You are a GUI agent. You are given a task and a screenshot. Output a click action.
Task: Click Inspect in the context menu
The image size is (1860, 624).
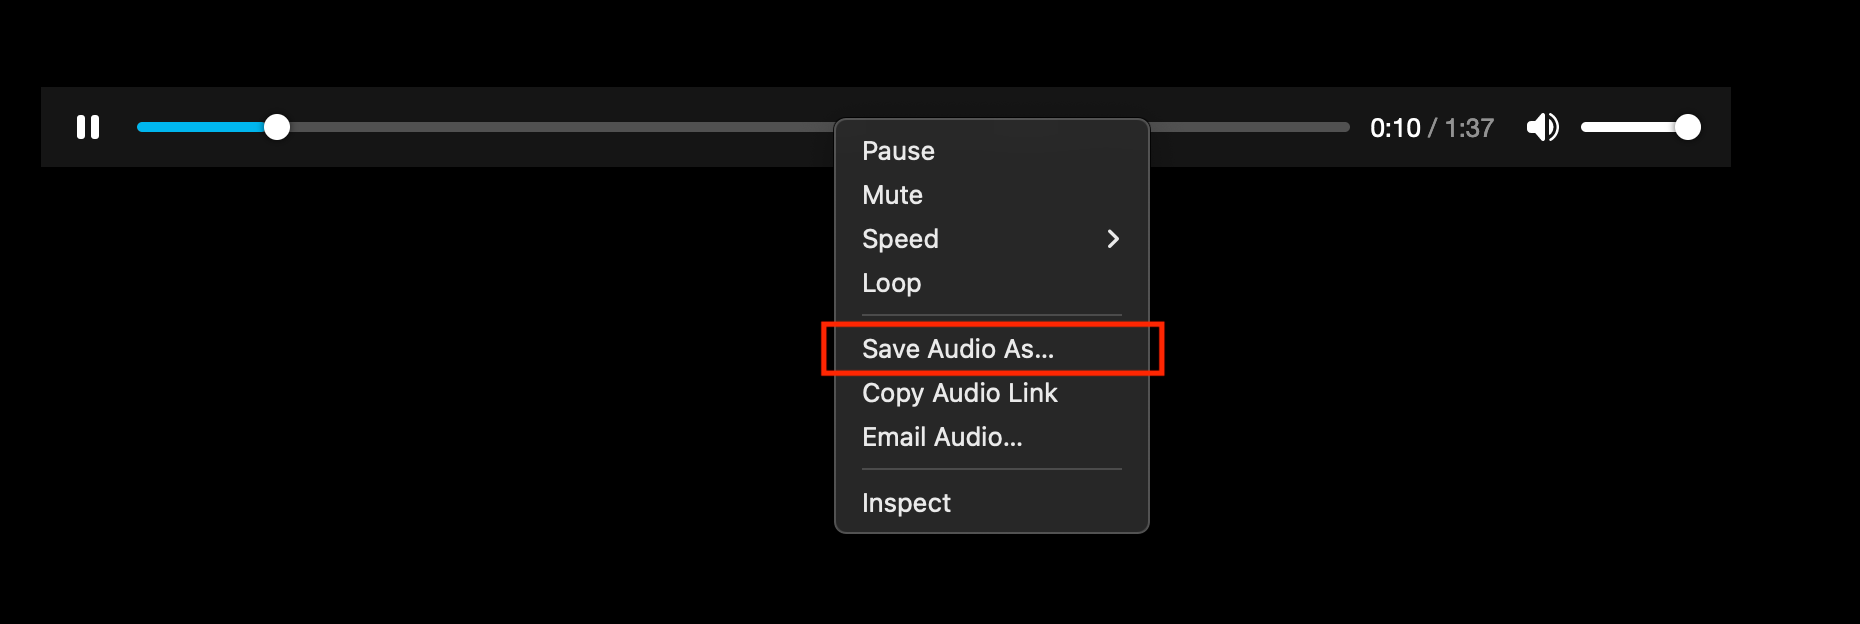pyautogui.click(x=992, y=503)
